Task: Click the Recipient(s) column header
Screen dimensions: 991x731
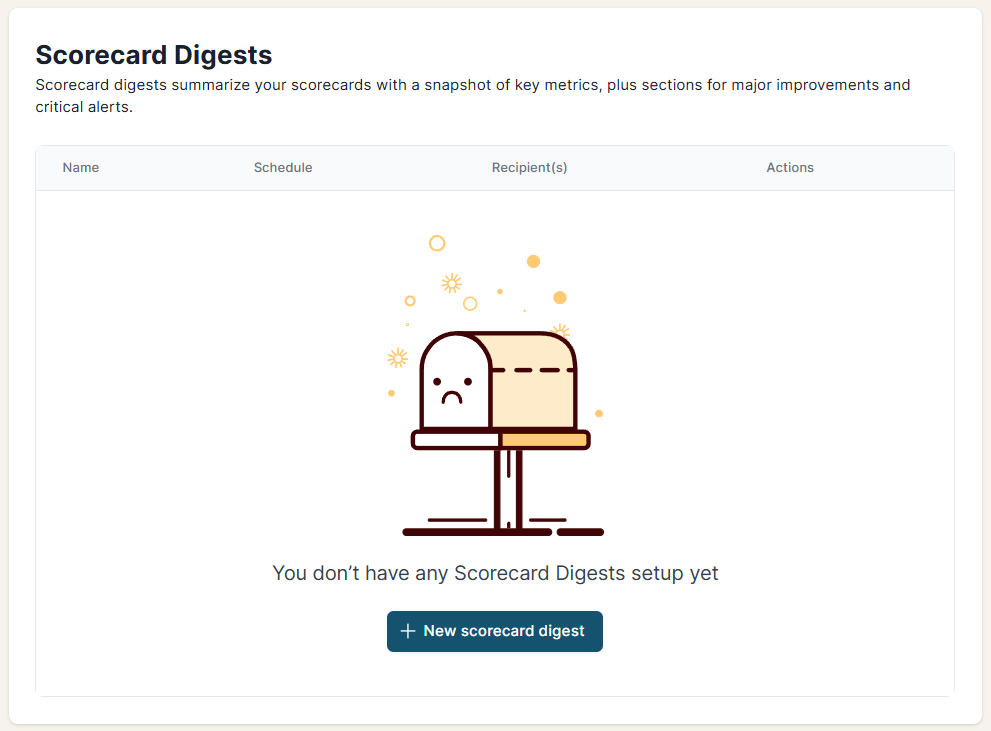Action: coord(529,168)
